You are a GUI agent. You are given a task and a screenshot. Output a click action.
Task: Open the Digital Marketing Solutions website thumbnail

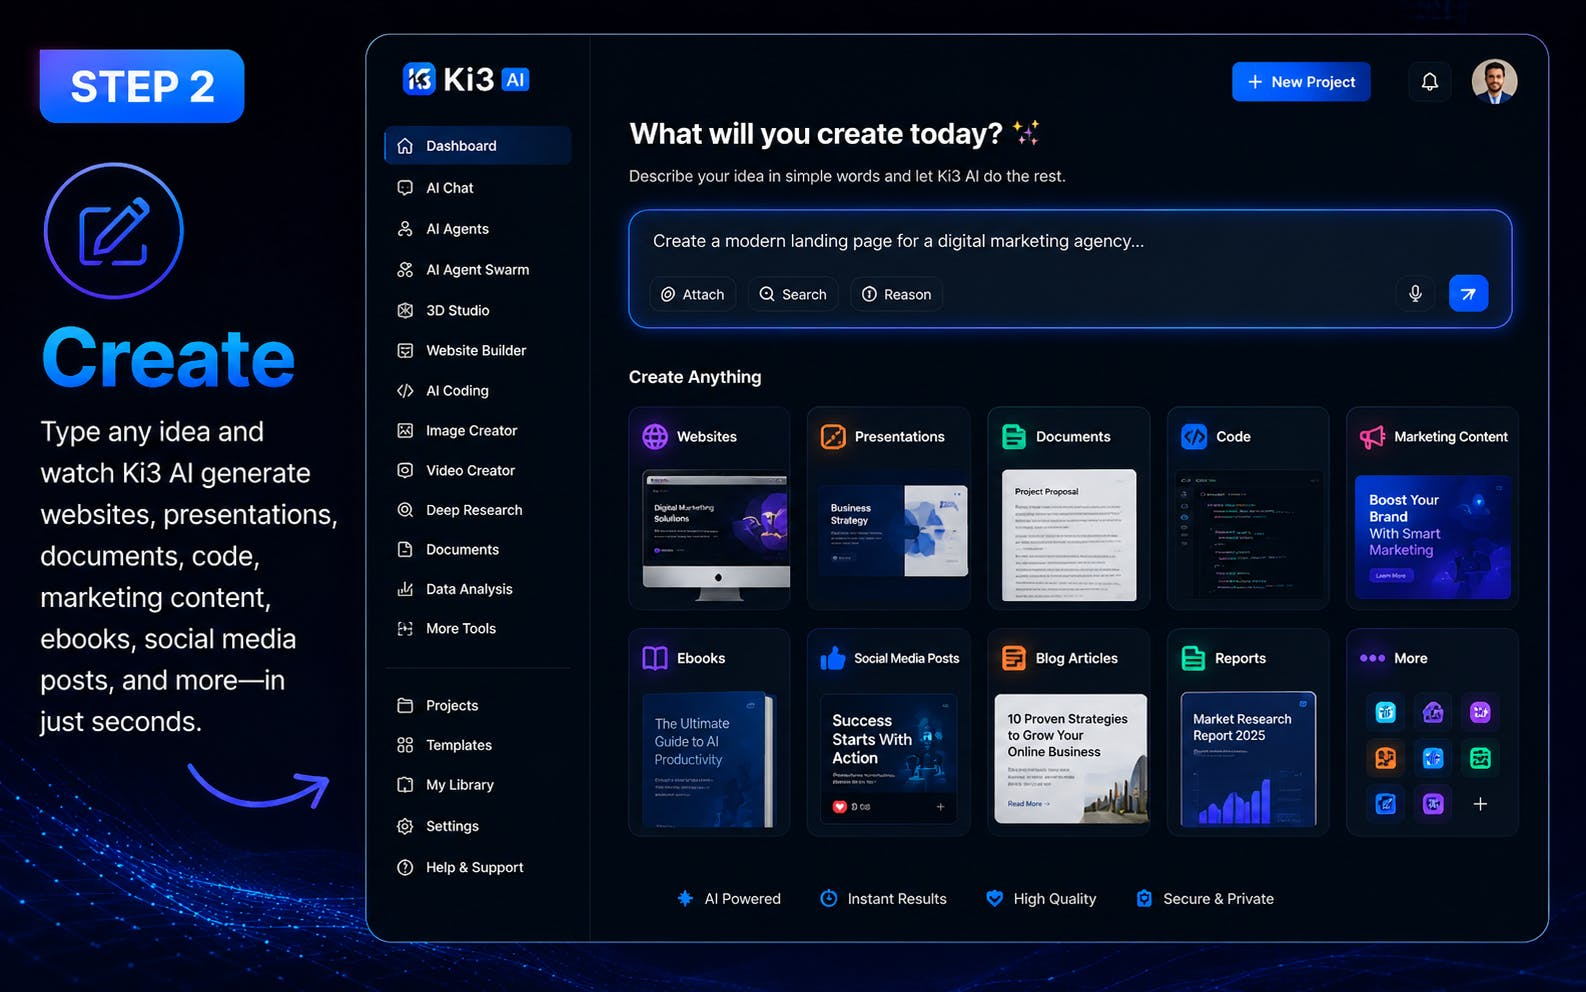(715, 536)
